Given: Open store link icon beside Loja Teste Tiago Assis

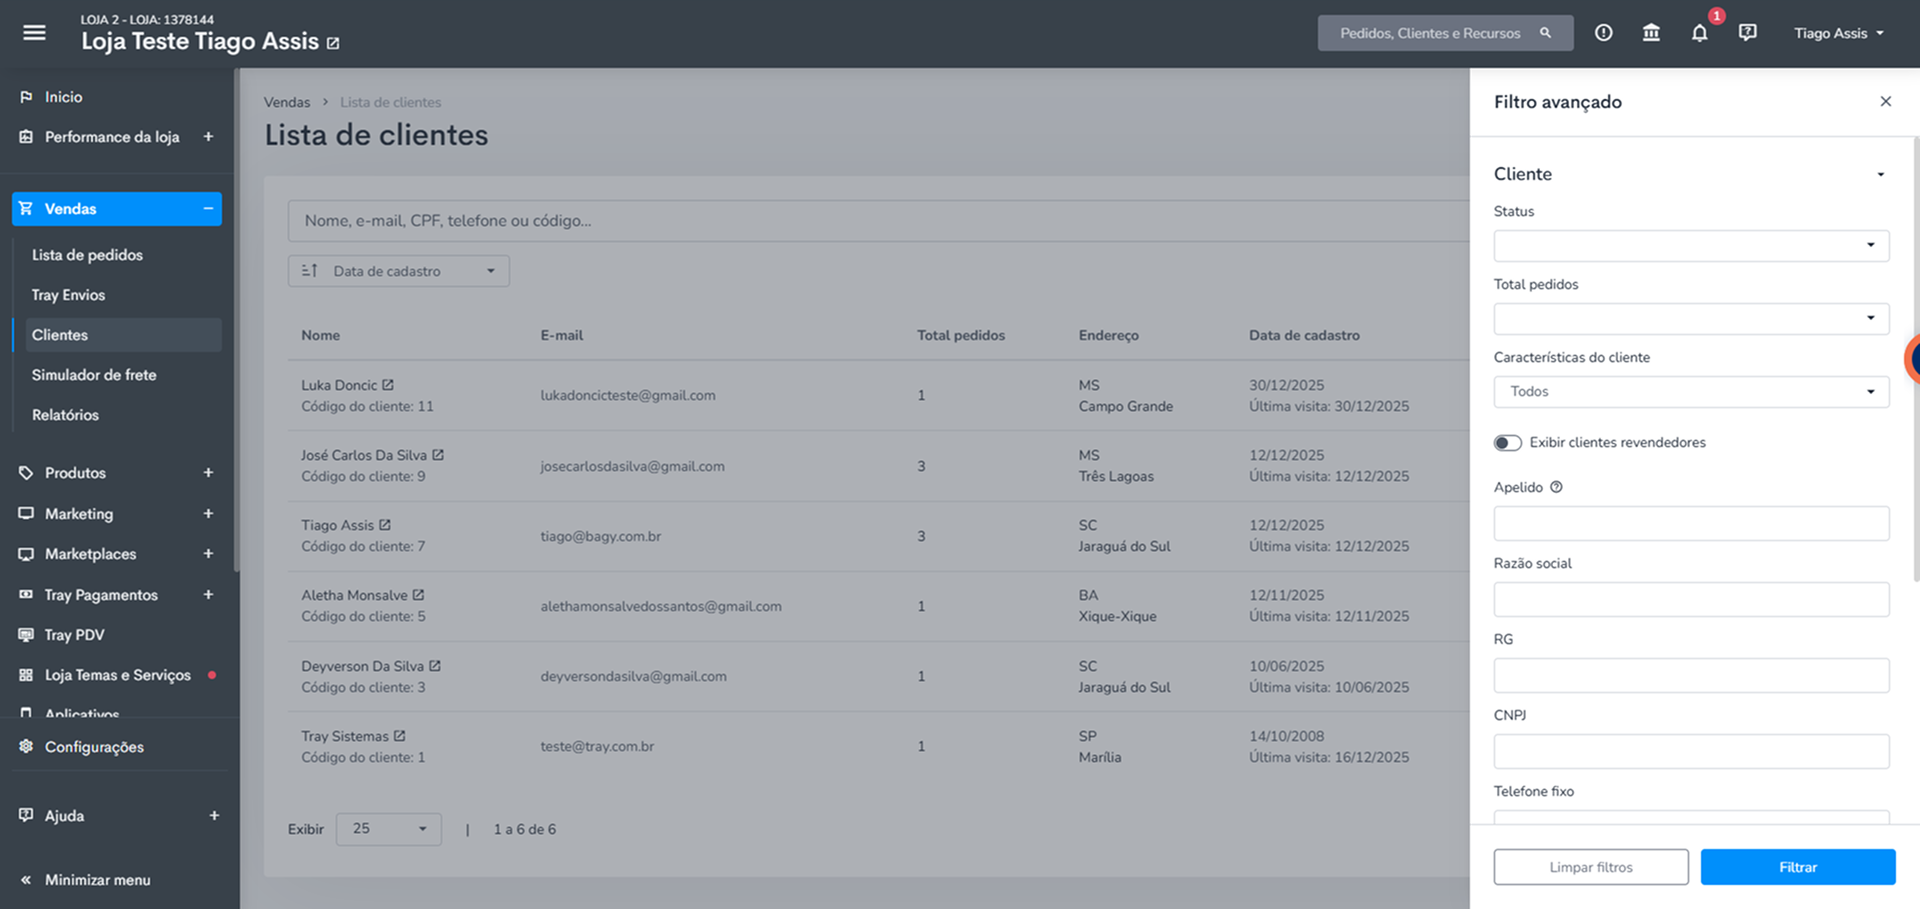Looking at the screenshot, I should click(x=333, y=43).
